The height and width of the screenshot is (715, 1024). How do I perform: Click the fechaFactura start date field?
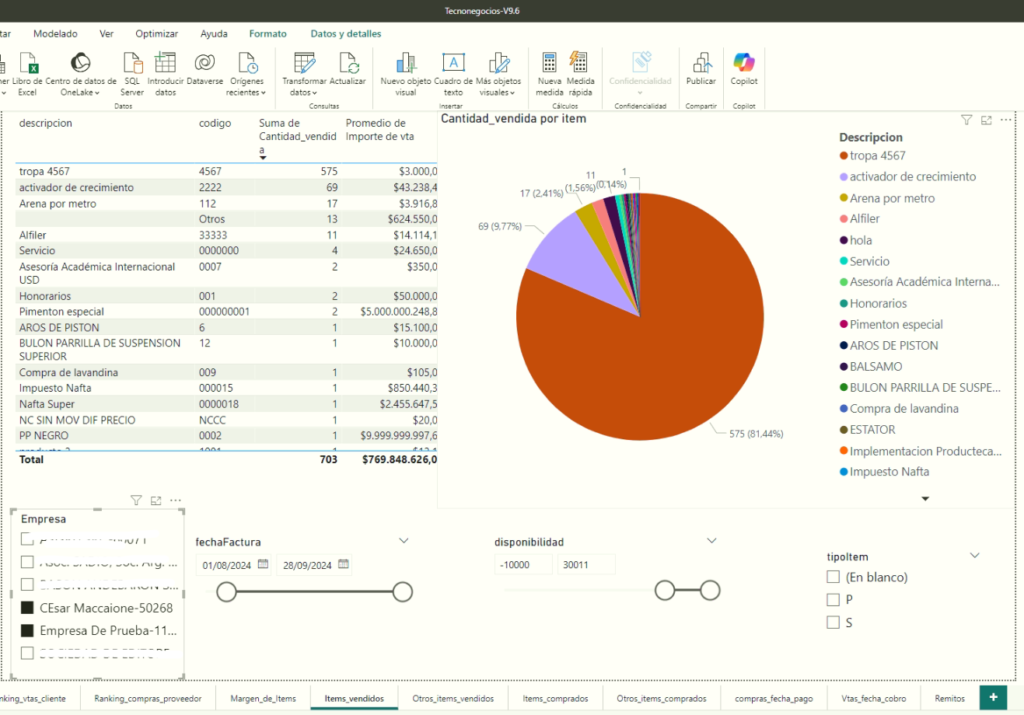[x=226, y=565]
